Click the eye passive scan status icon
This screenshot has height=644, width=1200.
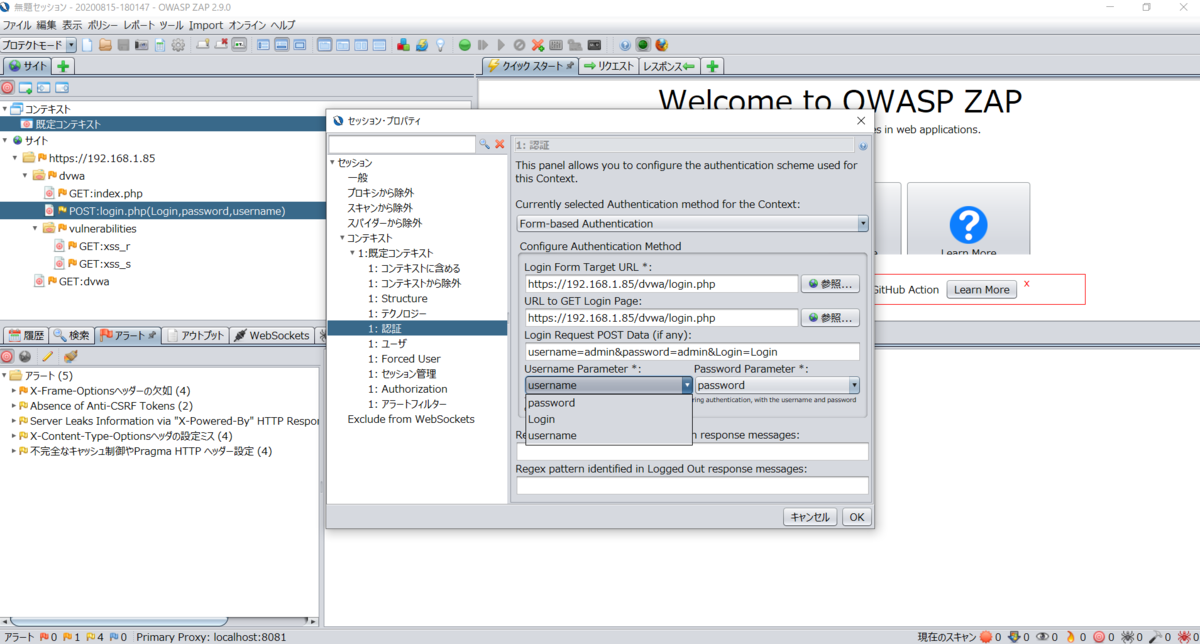(1042, 636)
